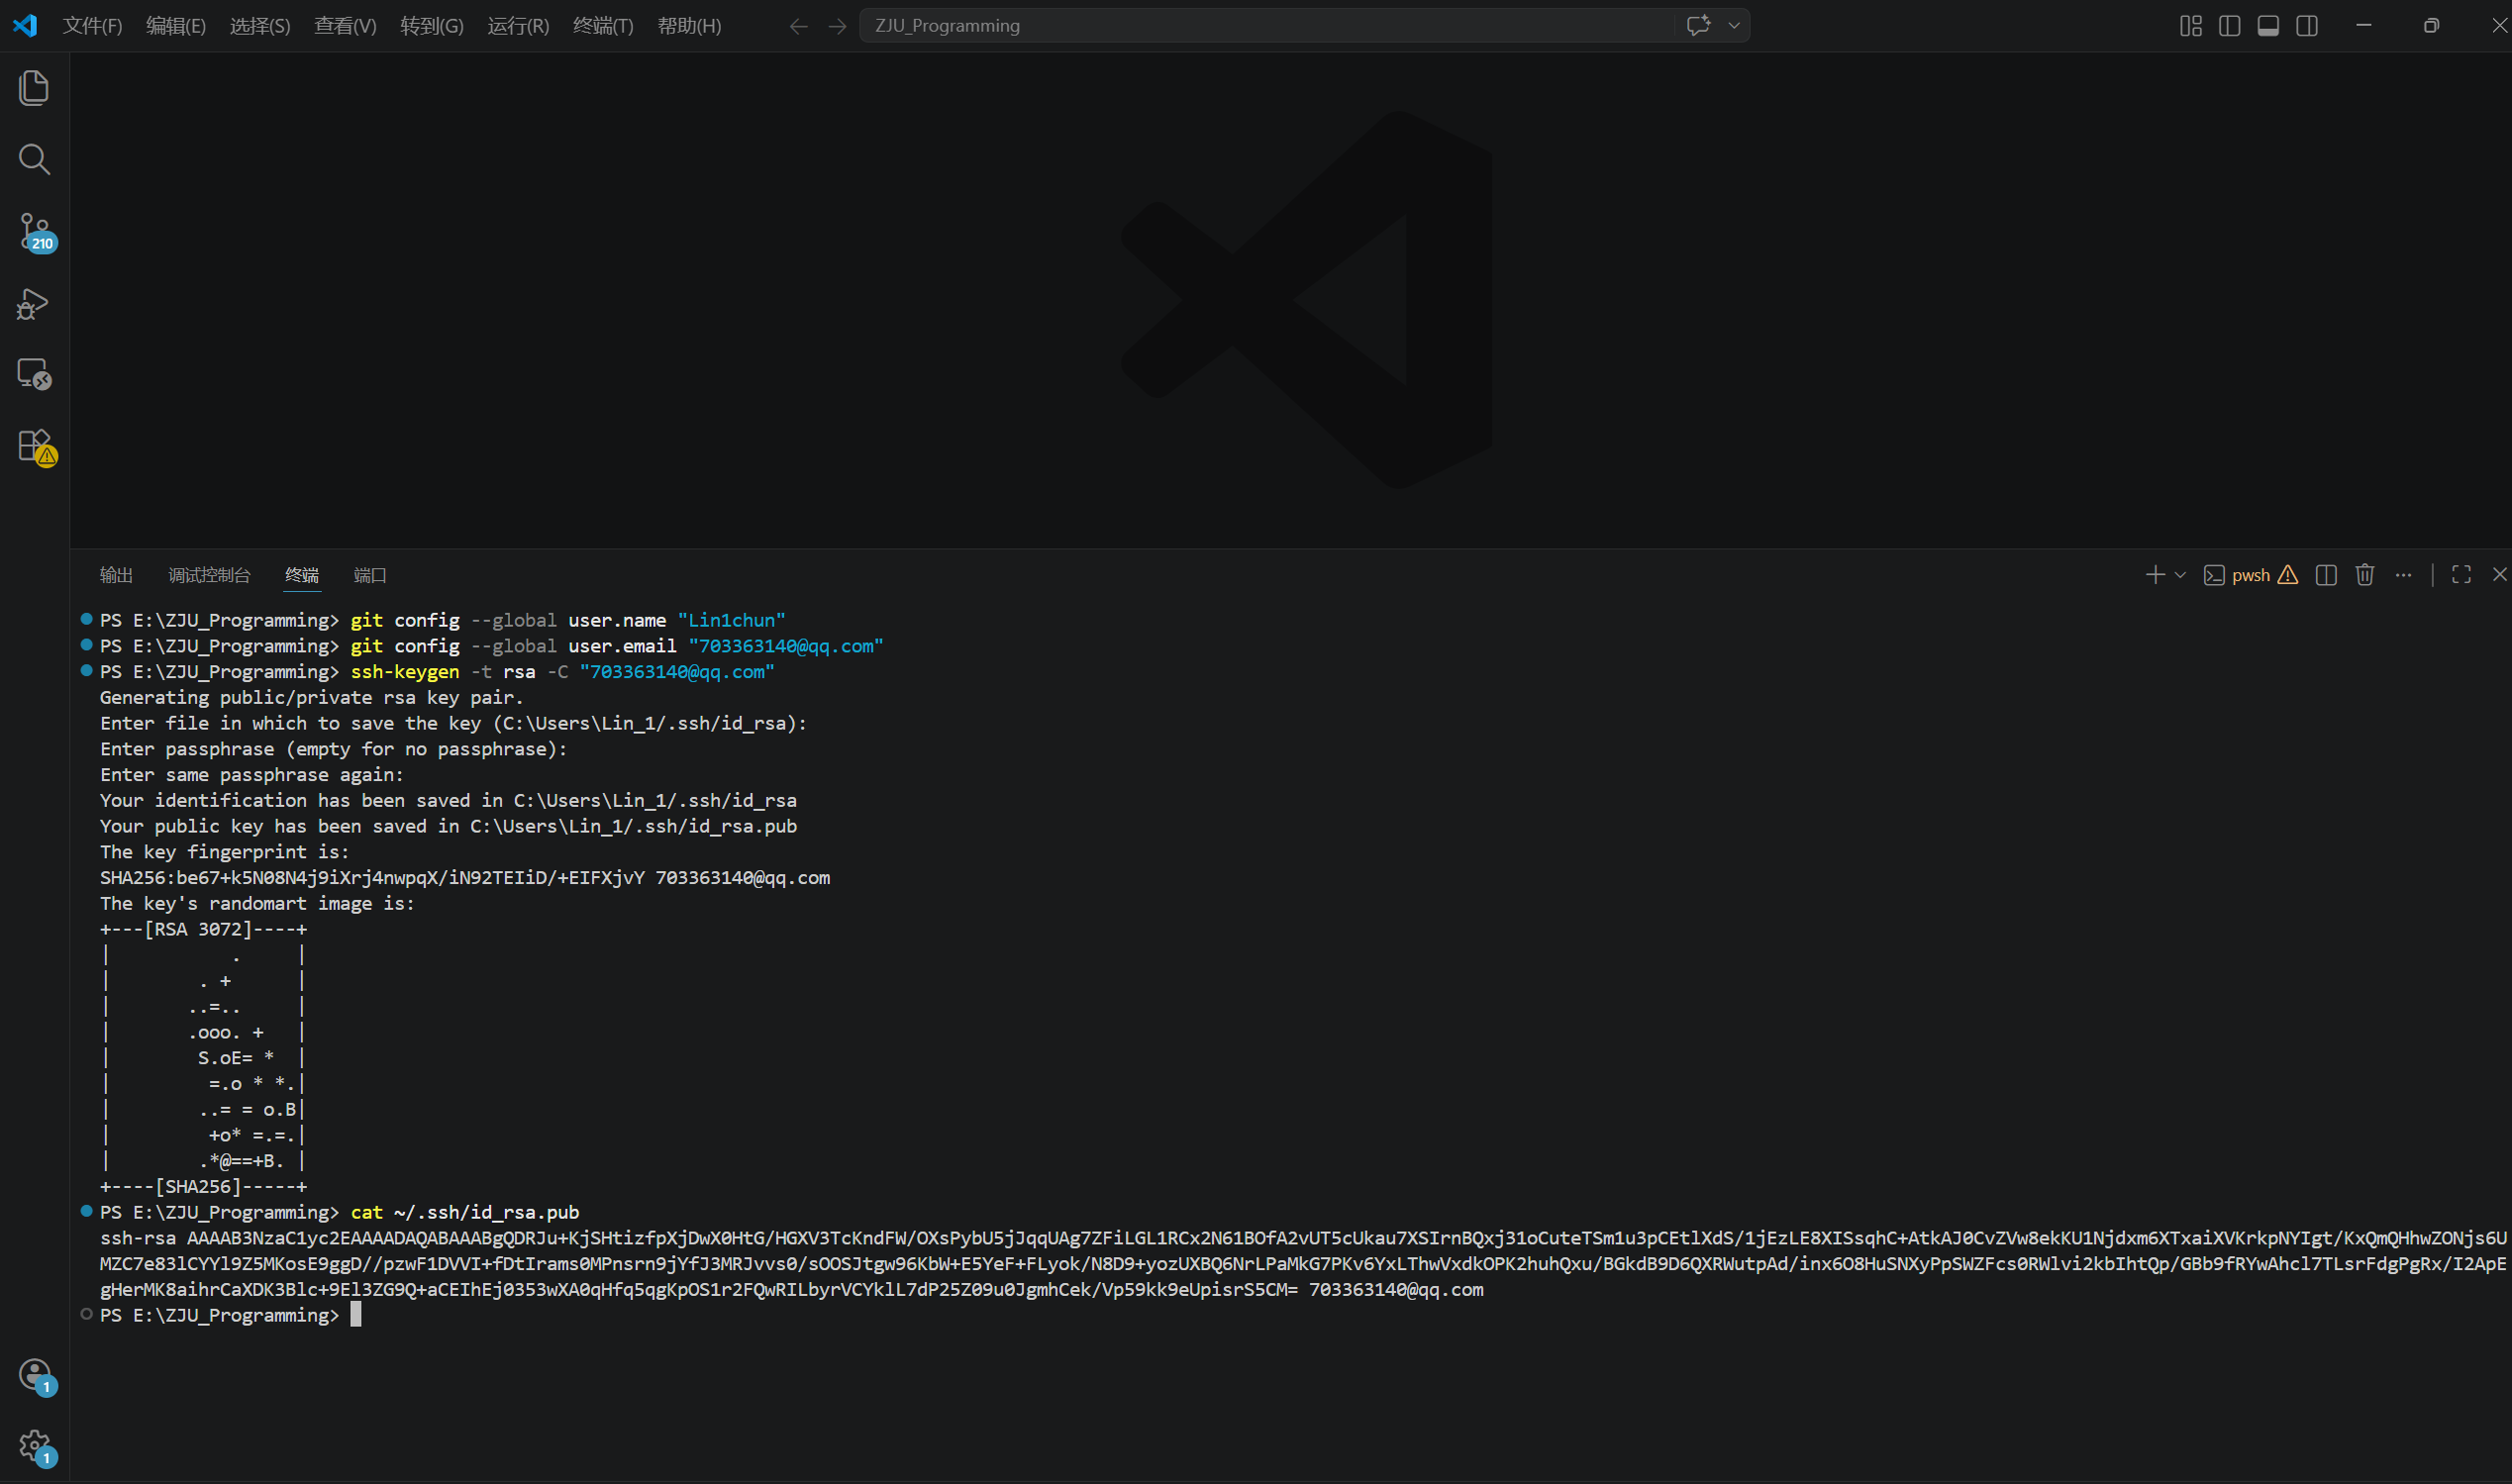The height and width of the screenshot is (1484, 2512).
Task: Go forward in navigation history
Action: (x=837, y=26)
